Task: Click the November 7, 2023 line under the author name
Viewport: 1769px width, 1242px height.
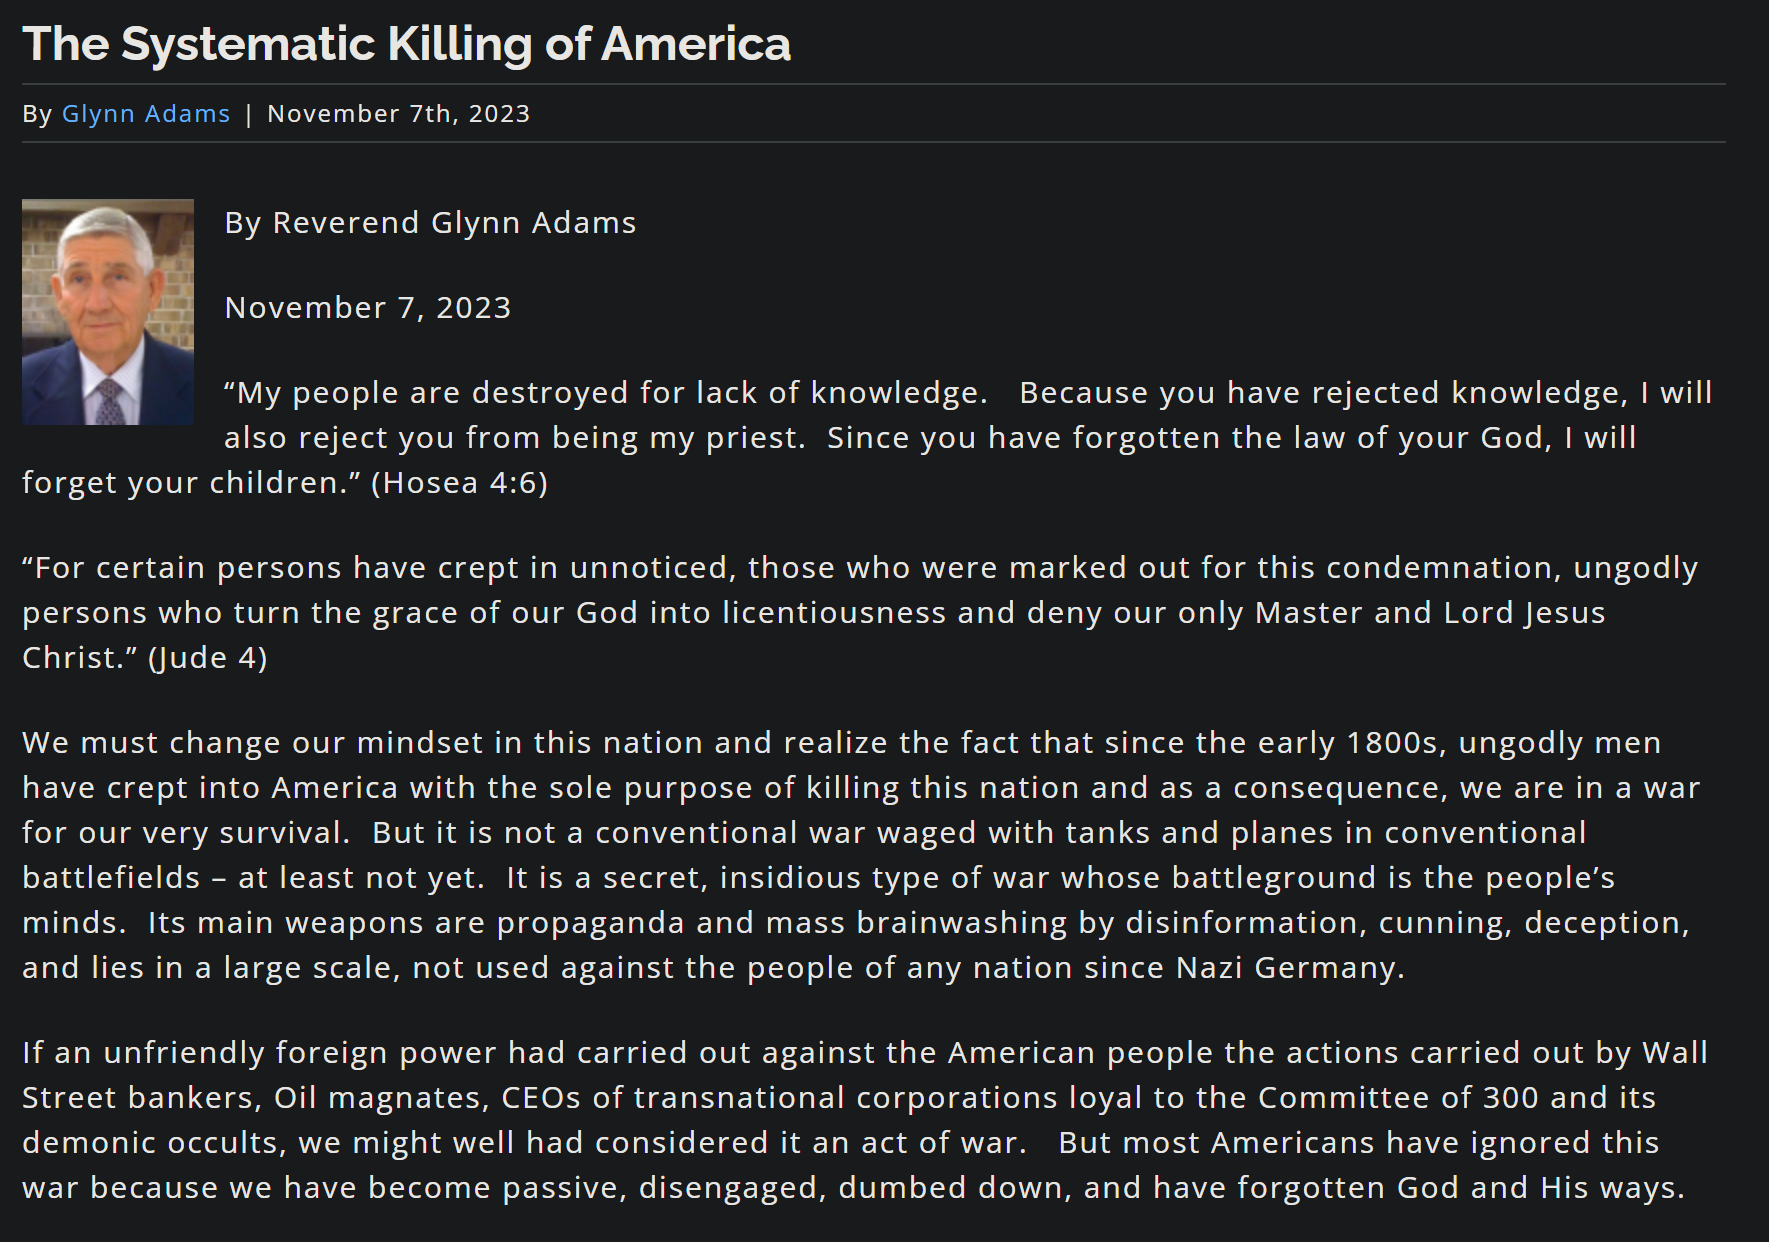Action: pyautogui.click(x=368, y=307)
